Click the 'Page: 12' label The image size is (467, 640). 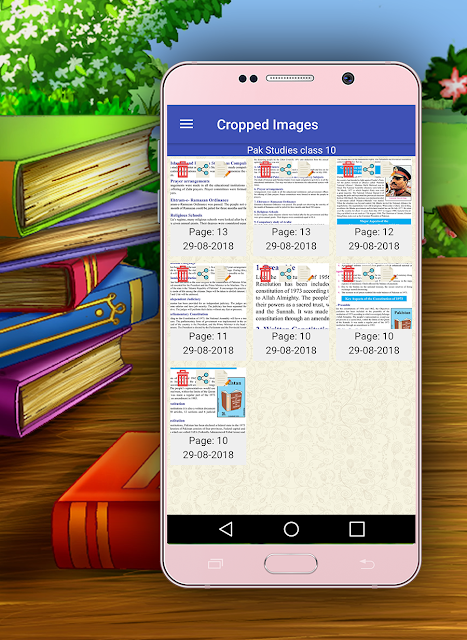[x=374, y=232]
